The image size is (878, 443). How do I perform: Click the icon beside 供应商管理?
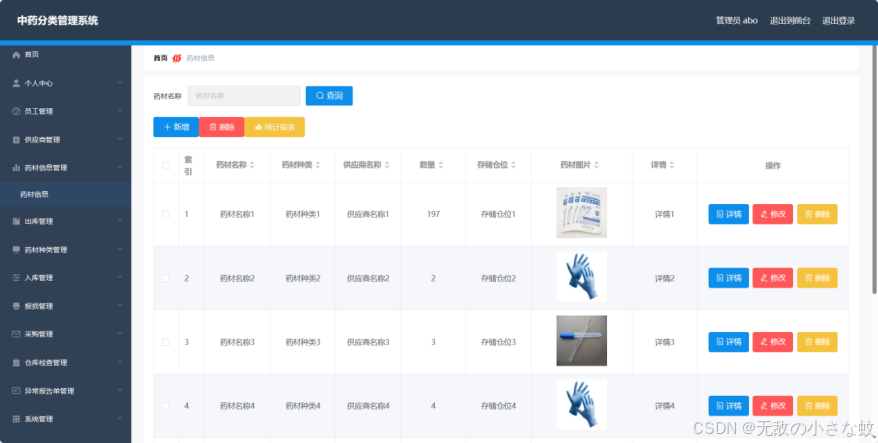click(16, 140)
